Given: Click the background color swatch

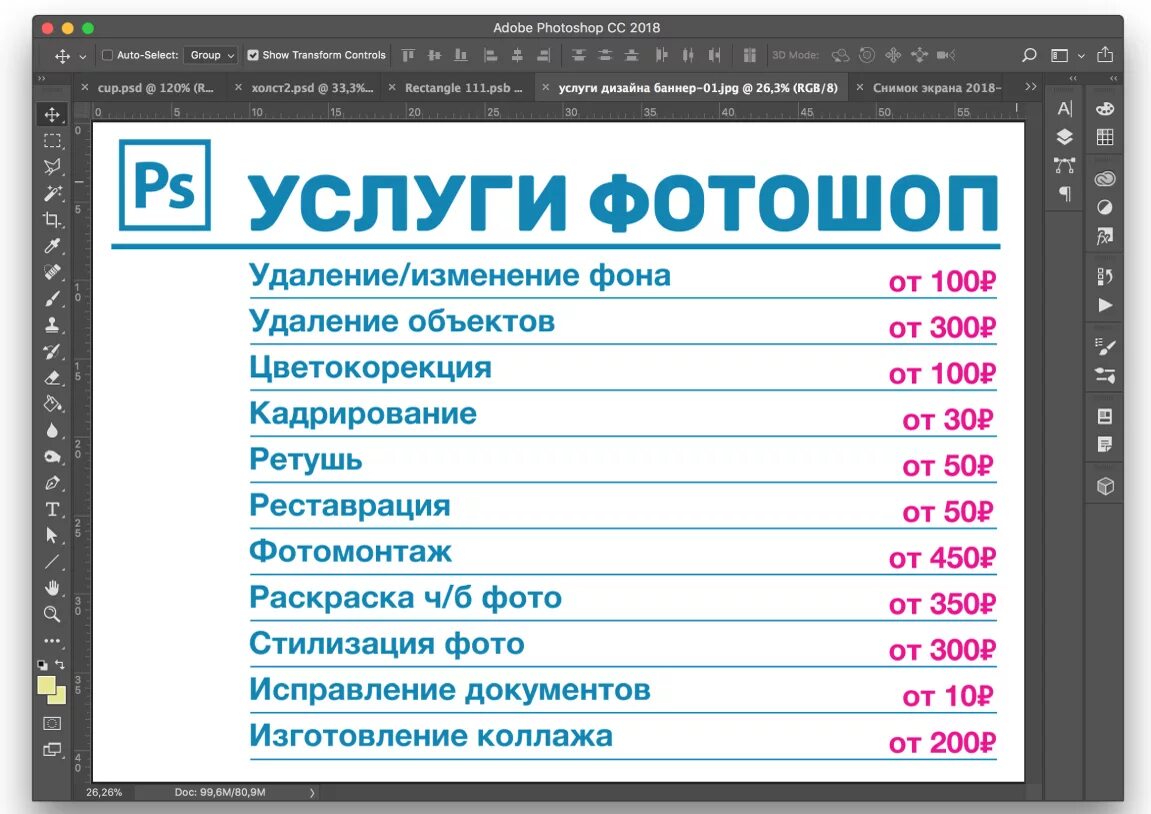Looking at the screenshot, I should [x=59, y=696].
